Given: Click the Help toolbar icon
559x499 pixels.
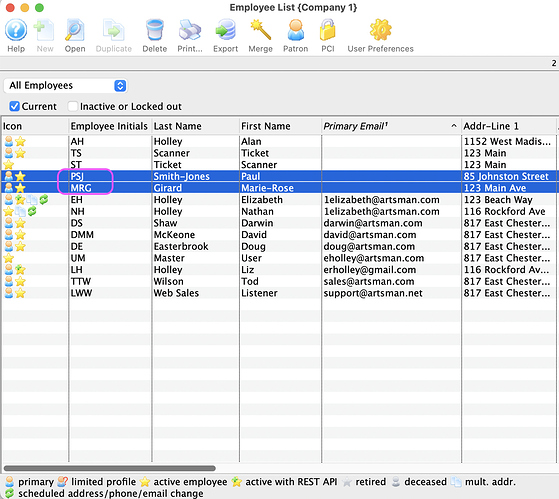Looking at the screenshot, I should [16, 30].
